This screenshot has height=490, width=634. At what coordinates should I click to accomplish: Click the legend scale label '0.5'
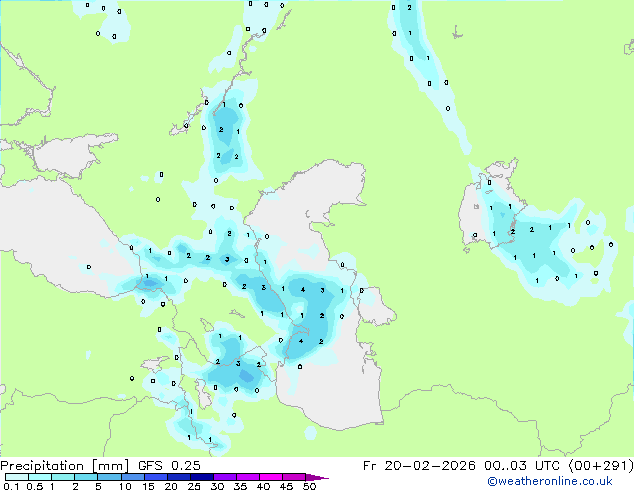coord(35,486)
